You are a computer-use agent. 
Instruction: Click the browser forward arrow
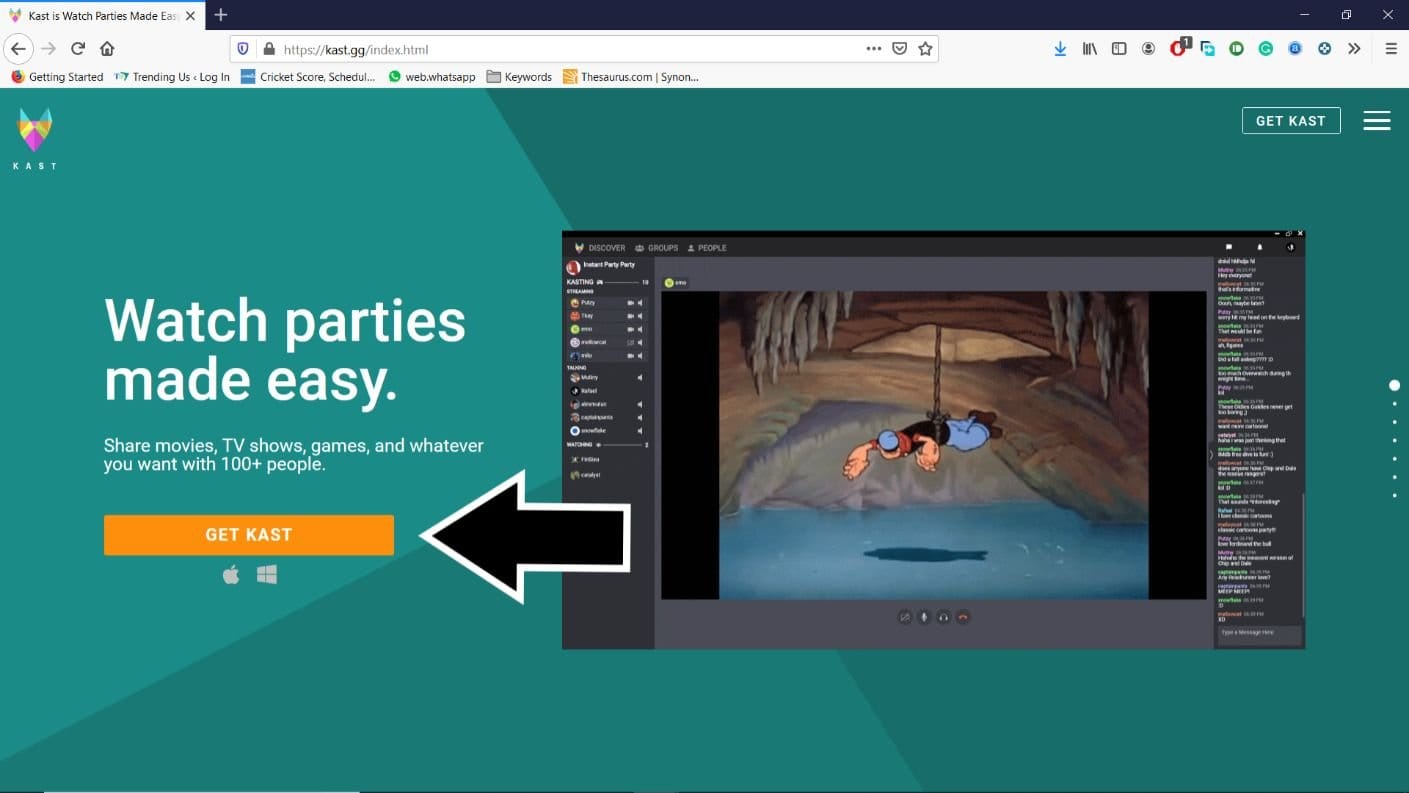pyautogui.click(x=48, y=49)
